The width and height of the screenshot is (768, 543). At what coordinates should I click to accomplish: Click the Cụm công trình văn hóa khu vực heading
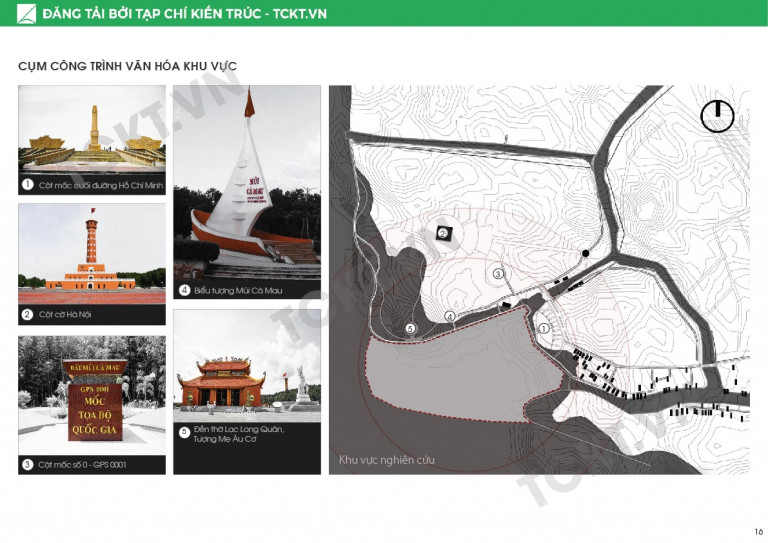[x=127, y=66]
